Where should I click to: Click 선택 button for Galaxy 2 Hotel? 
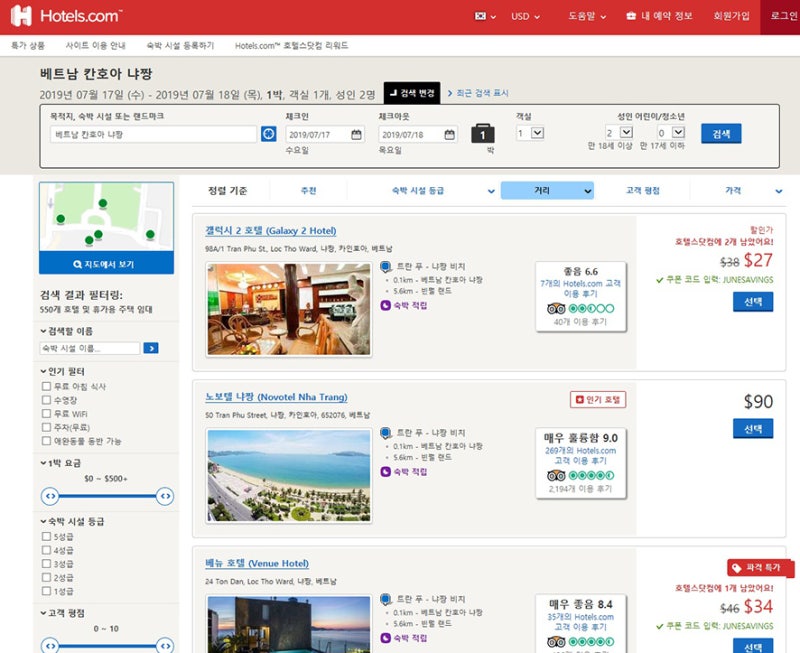(753, 302)
